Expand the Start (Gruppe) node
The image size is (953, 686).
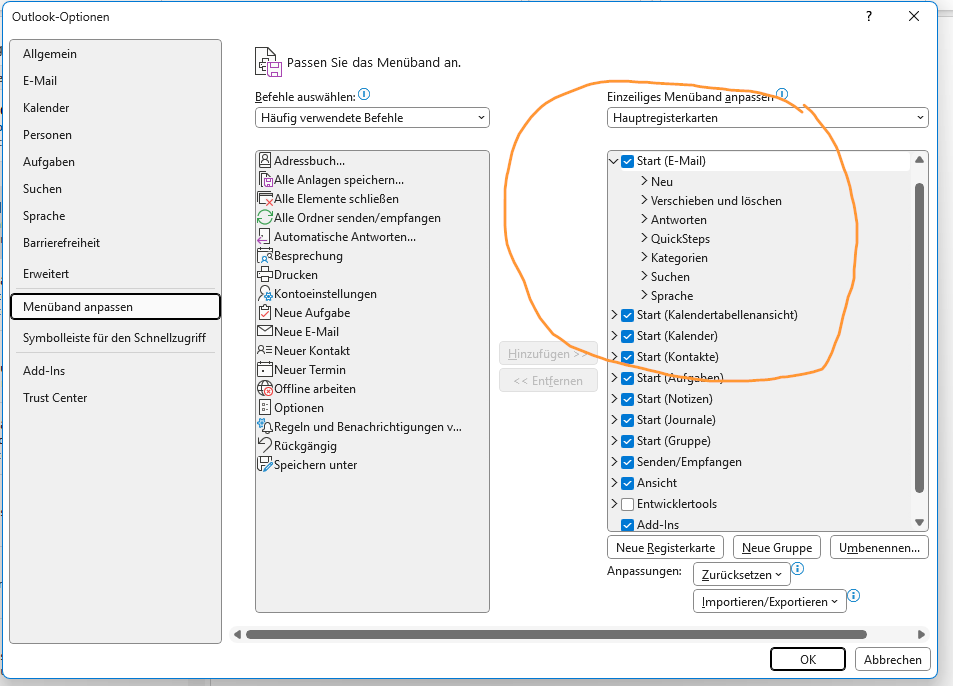point(614,441)
